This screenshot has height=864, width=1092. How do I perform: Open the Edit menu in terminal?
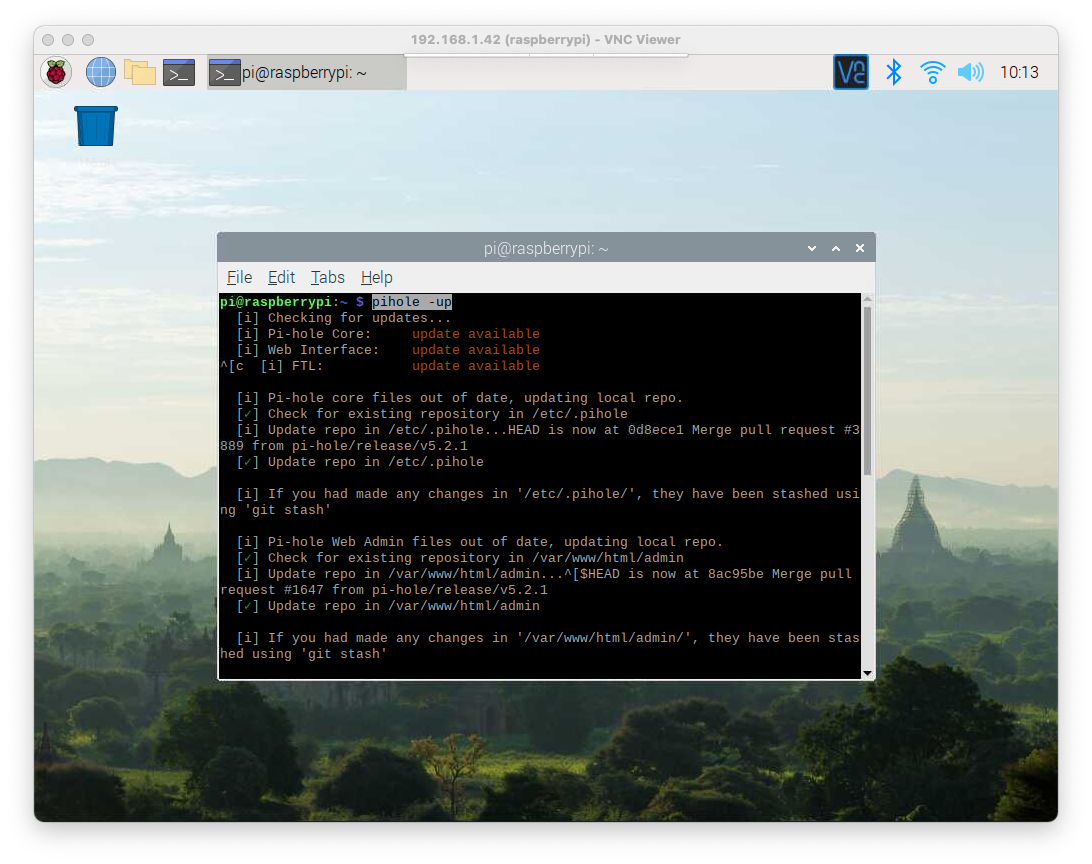(x=281, y=277)
